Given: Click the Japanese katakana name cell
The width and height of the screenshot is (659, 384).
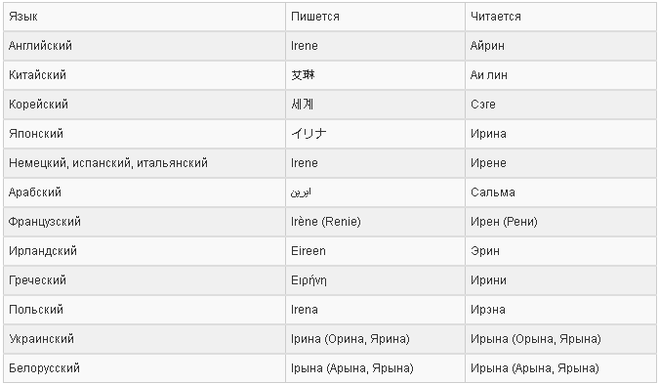Looking at the screenshot, I should click(x=375, y=134).
